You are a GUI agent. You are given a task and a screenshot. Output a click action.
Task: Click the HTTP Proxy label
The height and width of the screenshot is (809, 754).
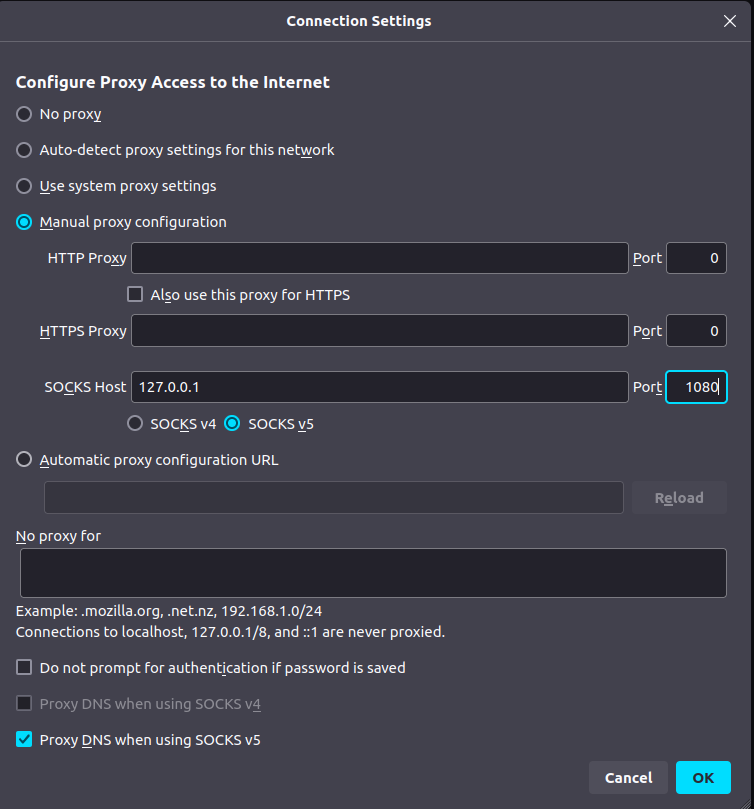[x=87, y=258]
